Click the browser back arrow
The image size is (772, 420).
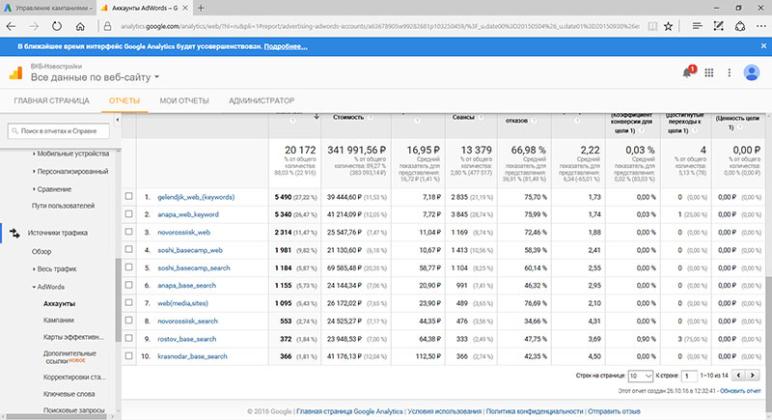coord(11,27)
